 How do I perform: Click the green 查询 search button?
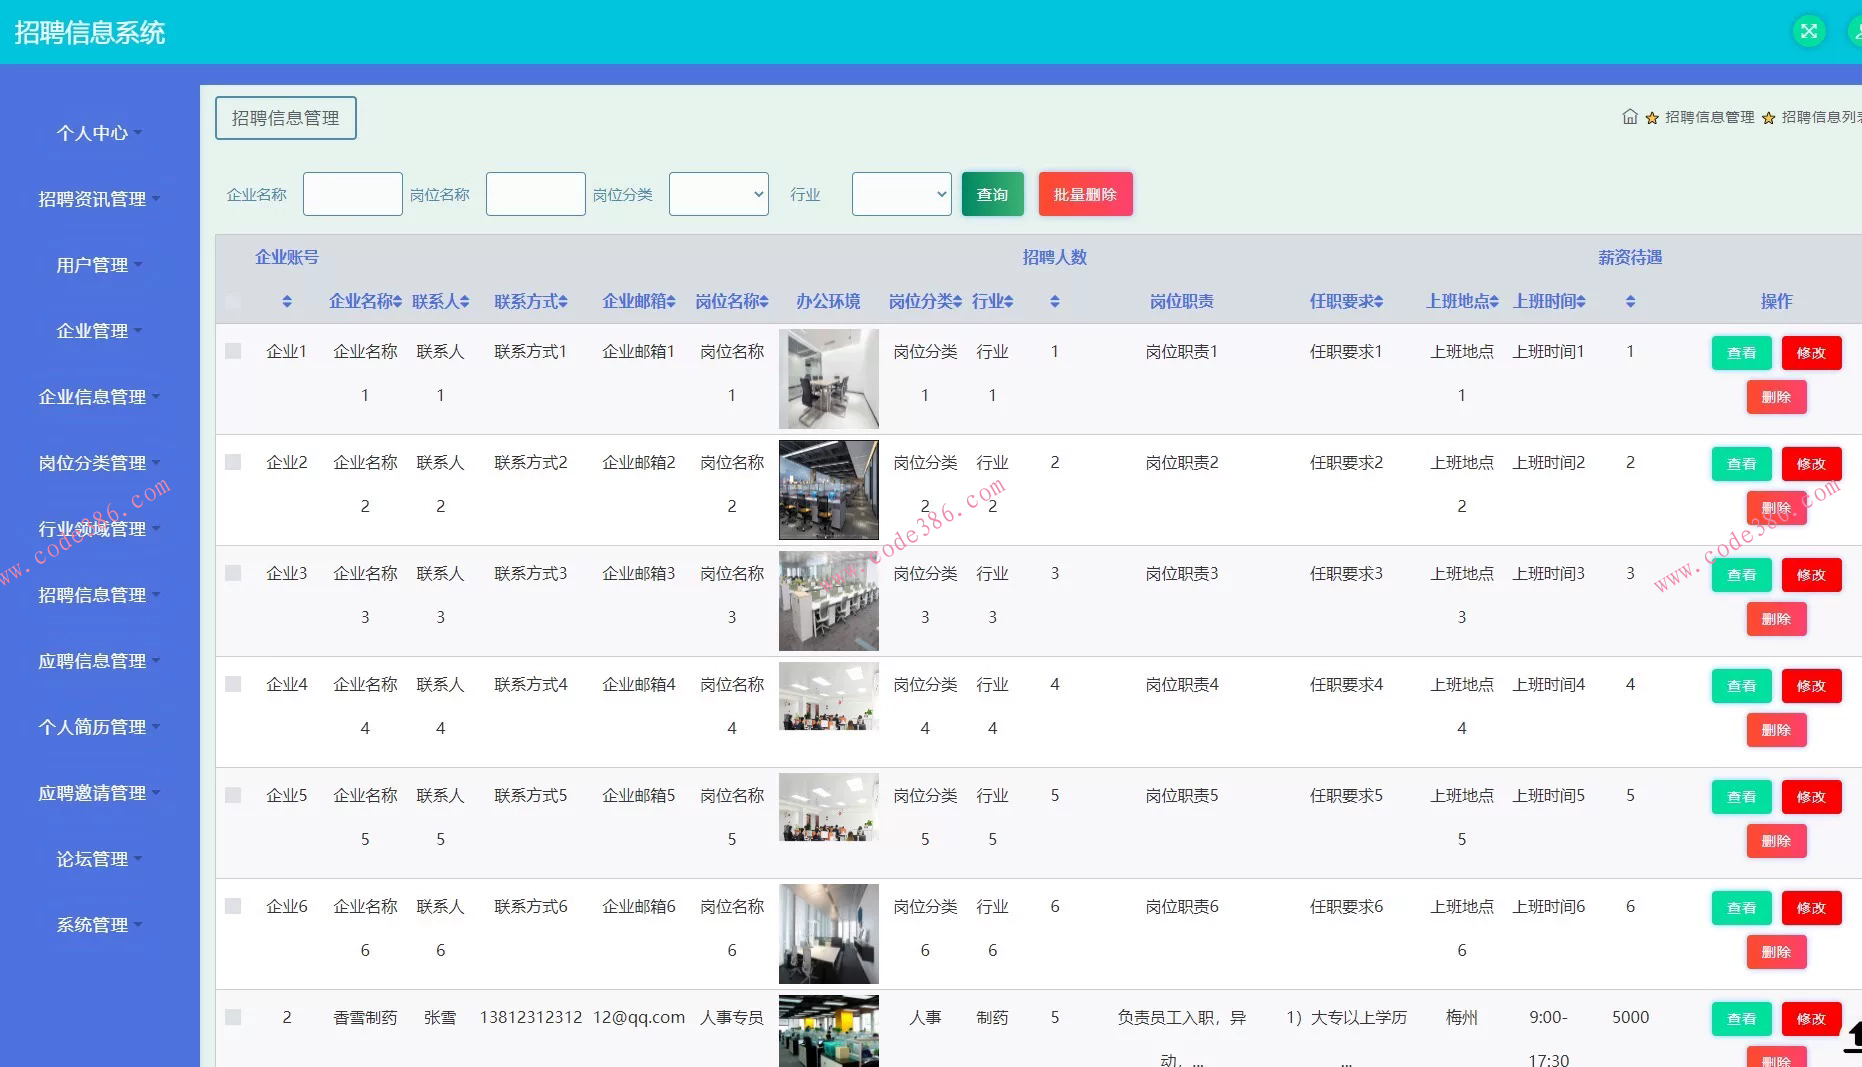click(x=992, y=193)
